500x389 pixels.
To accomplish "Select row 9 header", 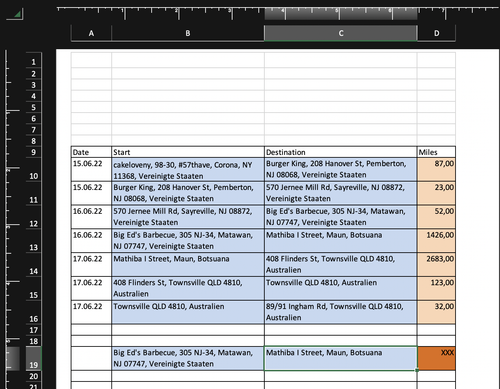I will click(x=33, y=152).
